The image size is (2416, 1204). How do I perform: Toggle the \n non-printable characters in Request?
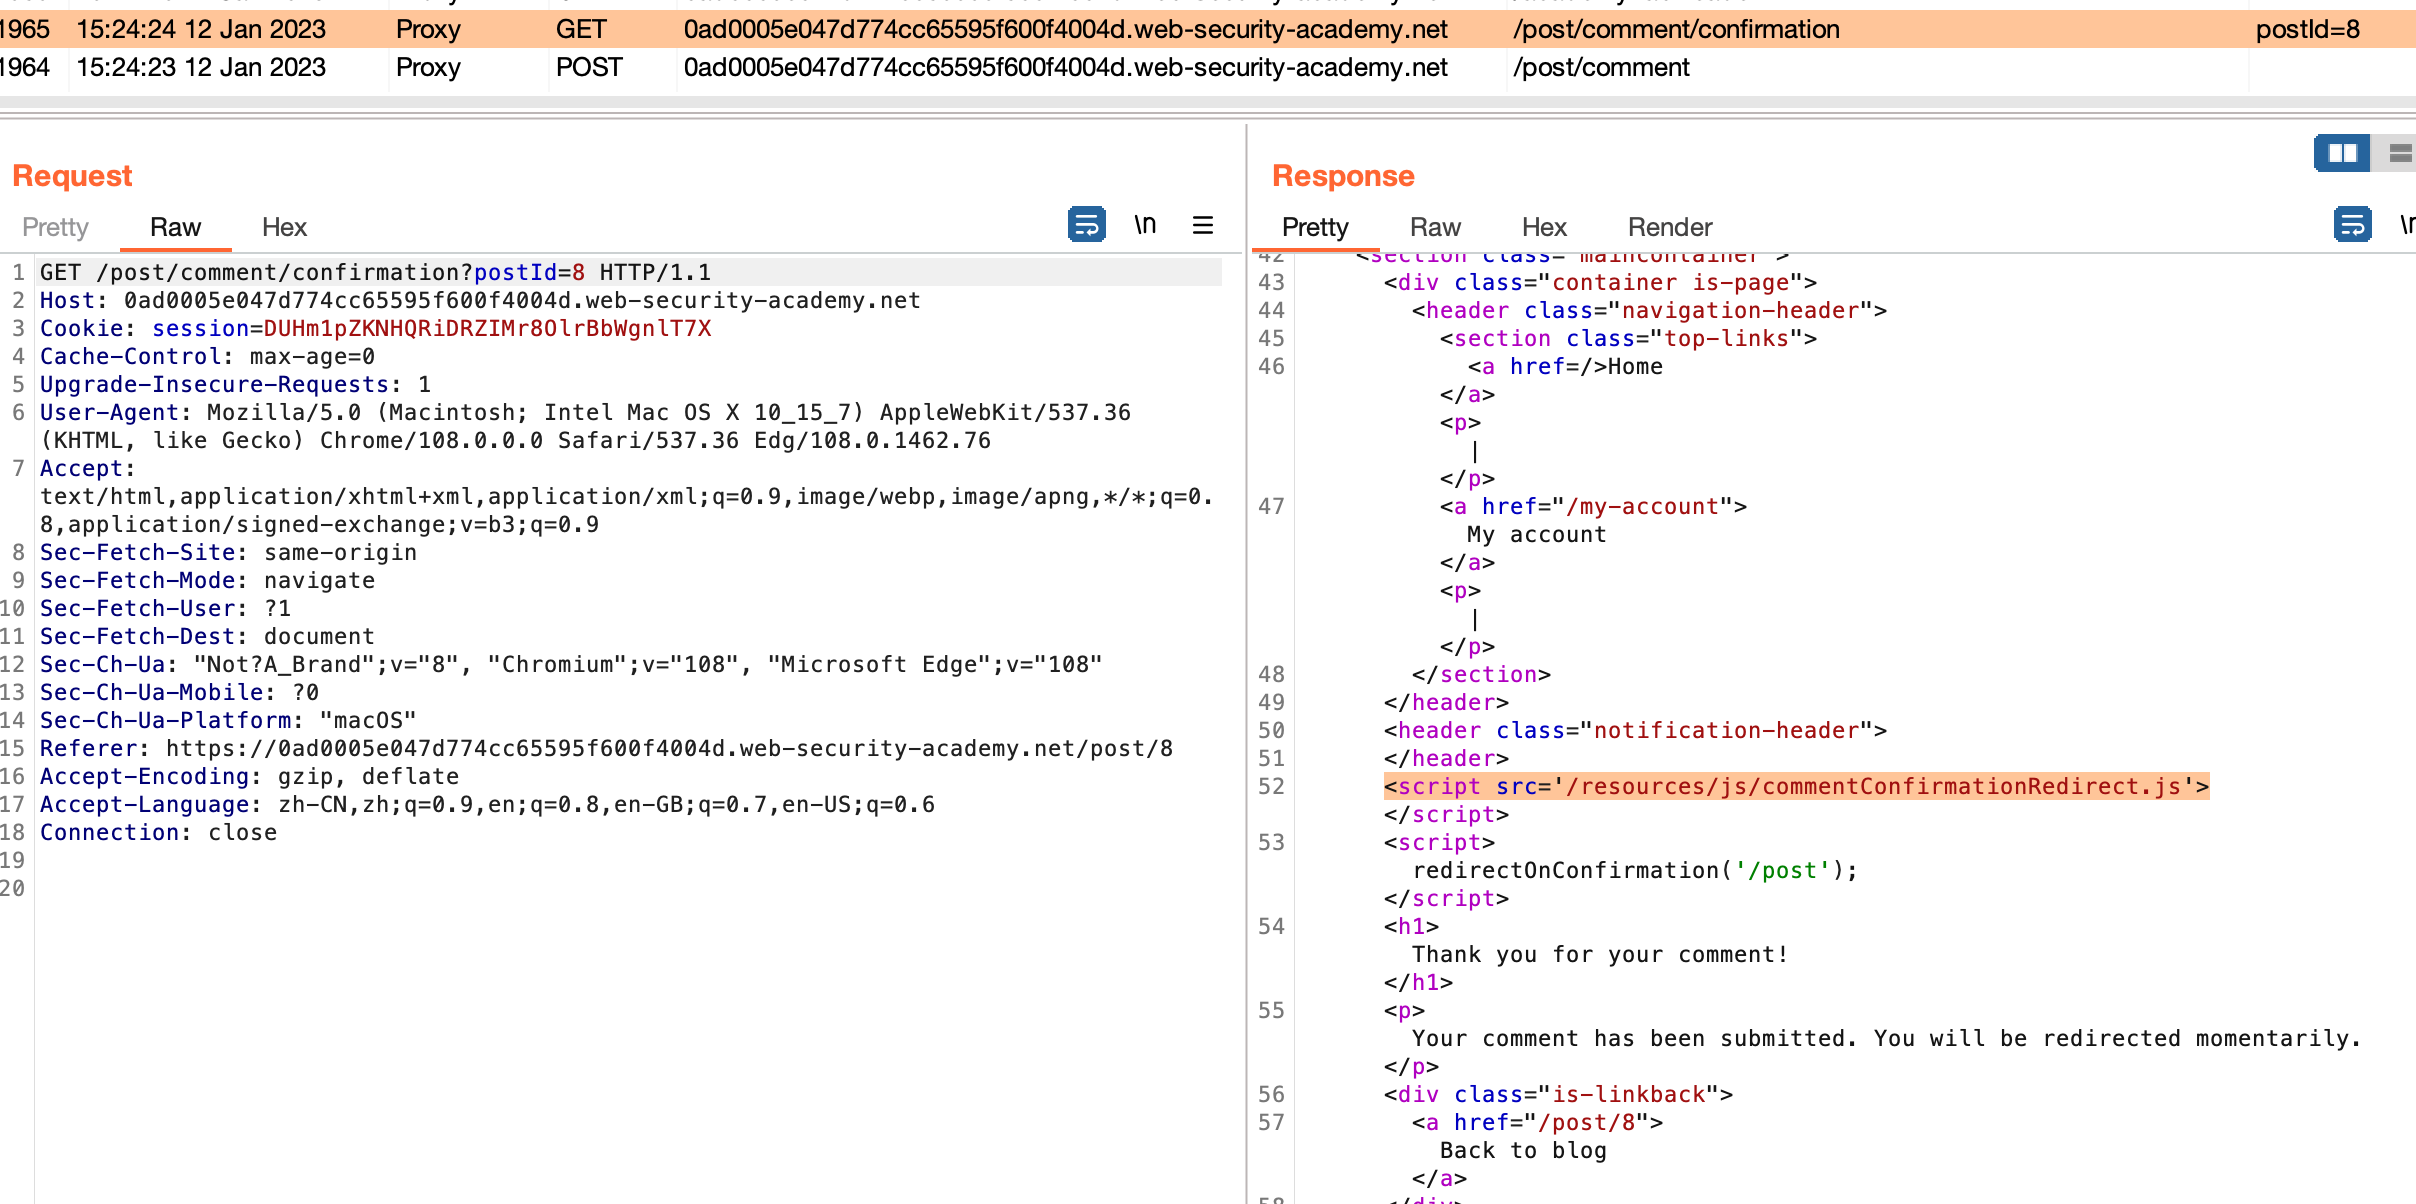point(1145,224)
